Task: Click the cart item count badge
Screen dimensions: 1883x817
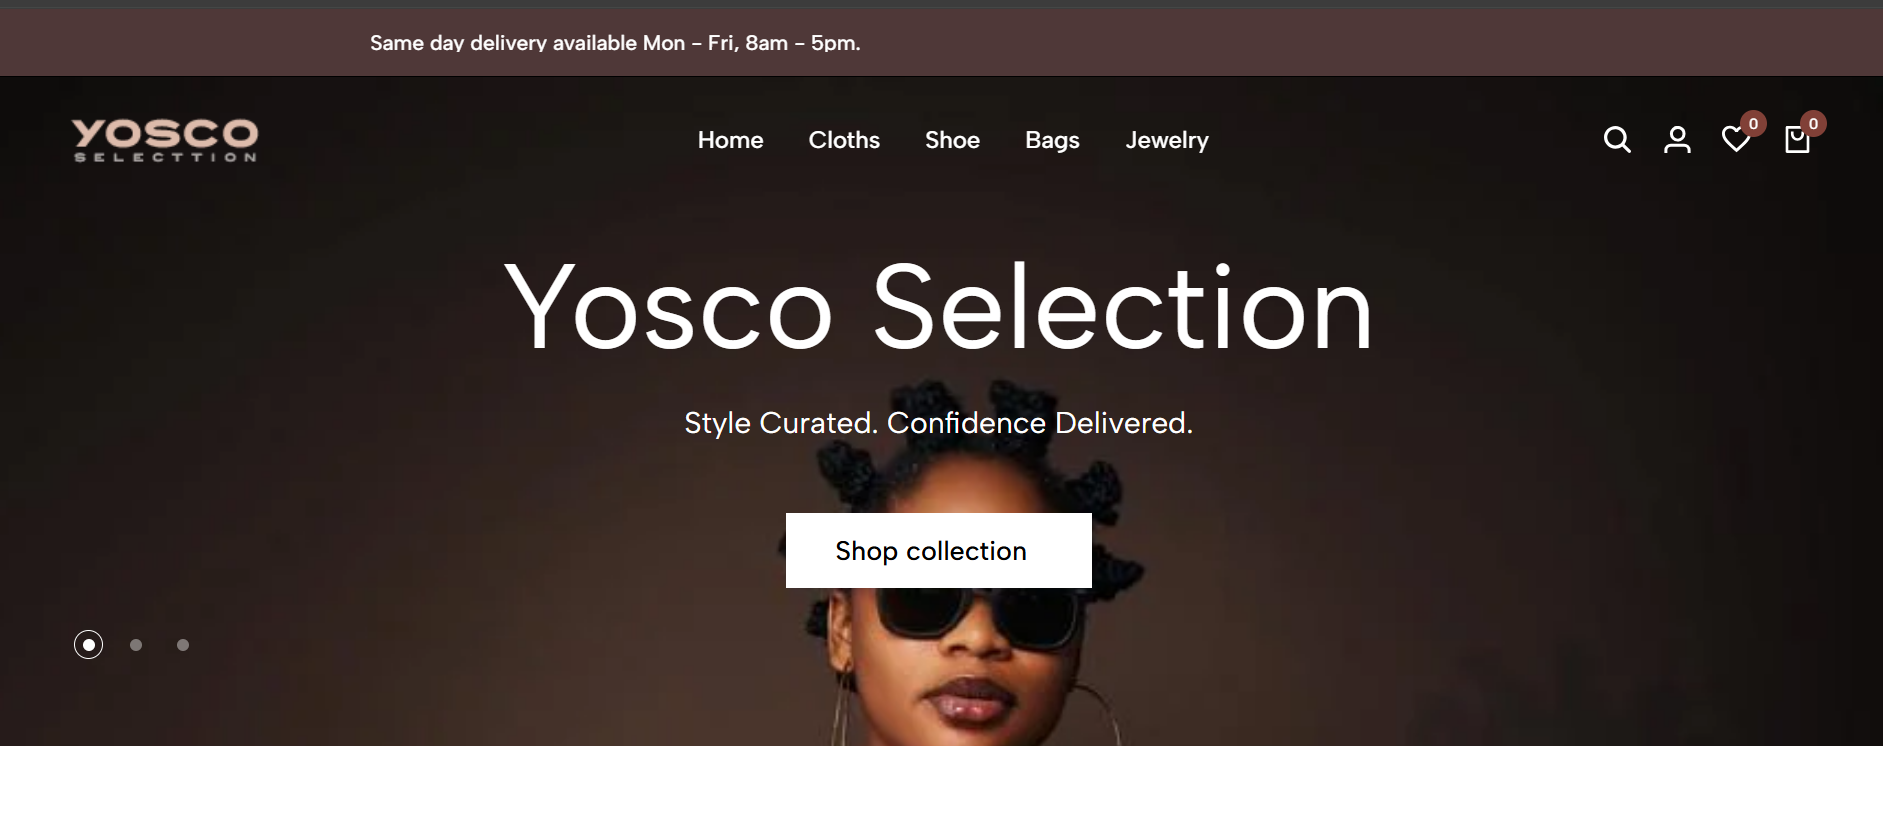Action: [1813, 124]
